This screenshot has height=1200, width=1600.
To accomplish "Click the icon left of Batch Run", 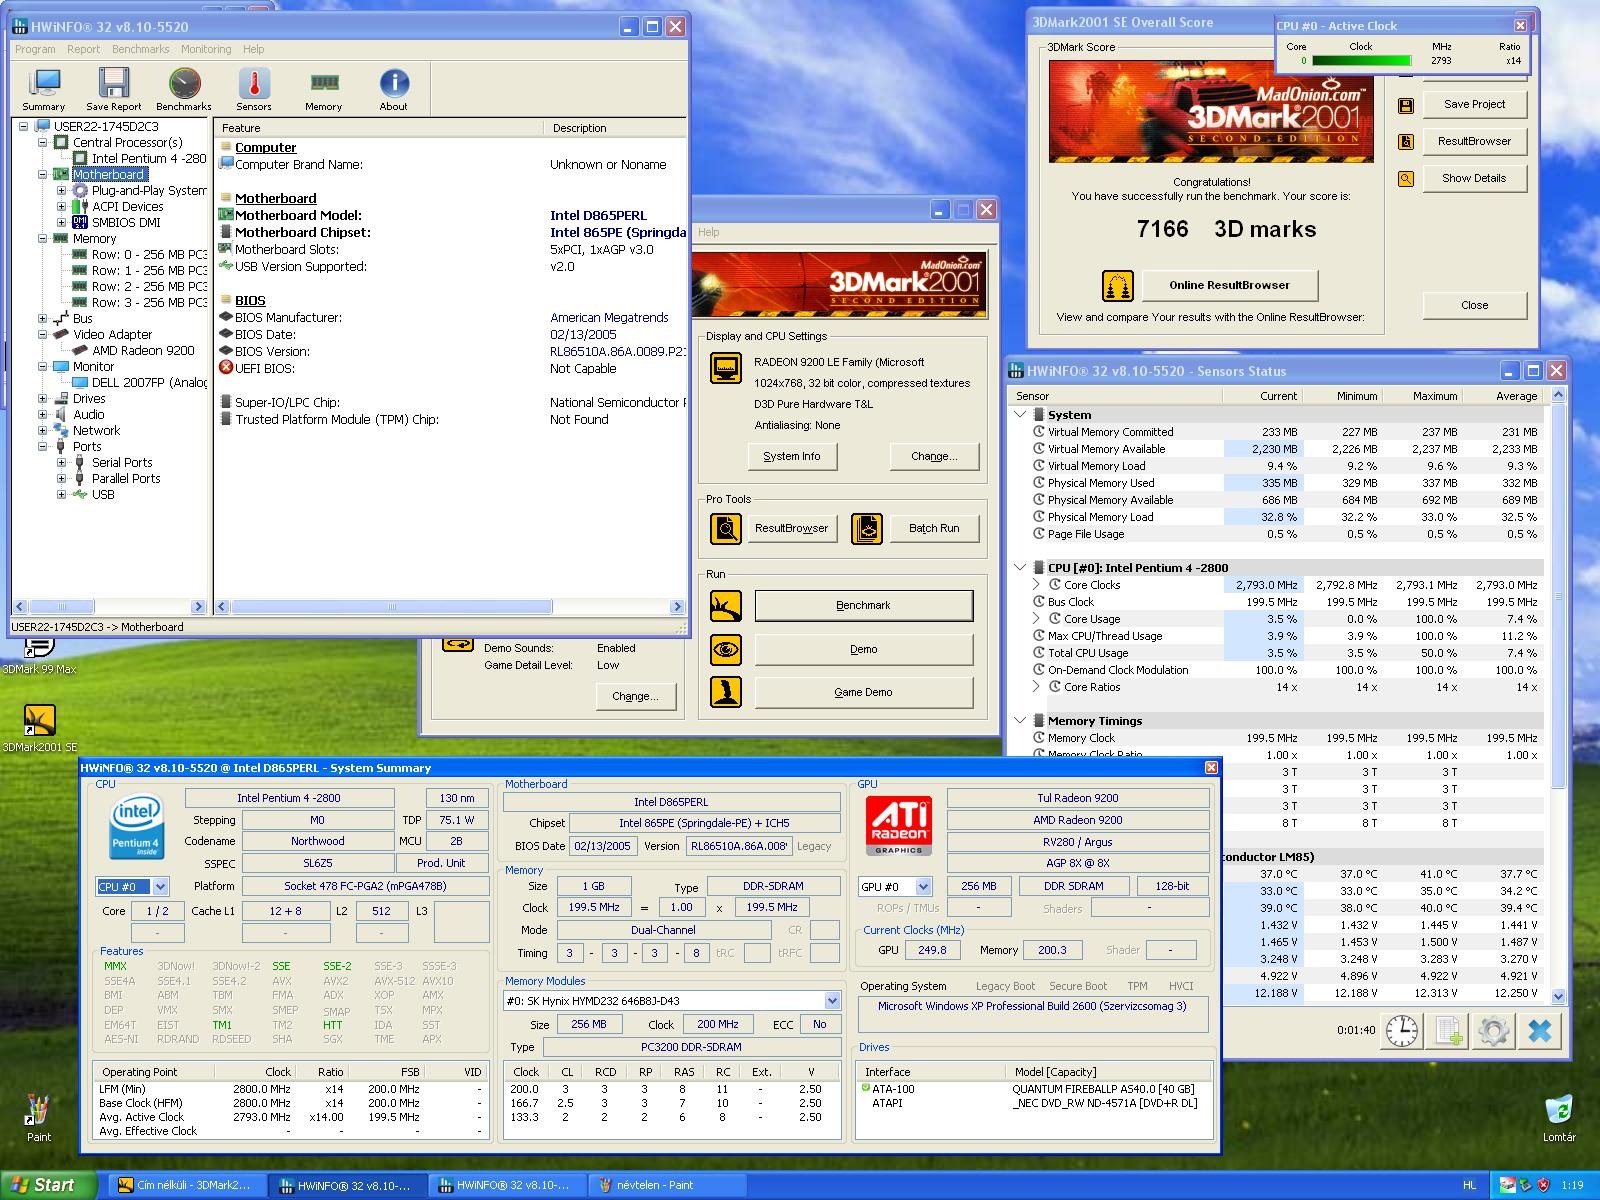I will point(867,528).
